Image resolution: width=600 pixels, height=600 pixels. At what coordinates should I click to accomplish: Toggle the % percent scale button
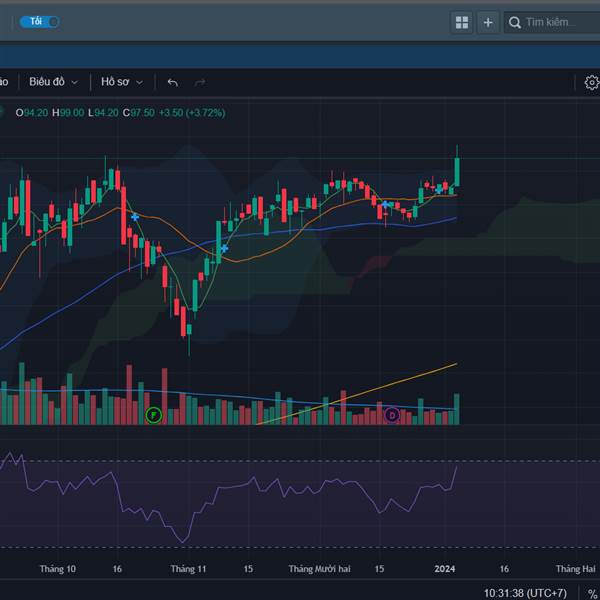pyautogui.click(x=593, y=593)
